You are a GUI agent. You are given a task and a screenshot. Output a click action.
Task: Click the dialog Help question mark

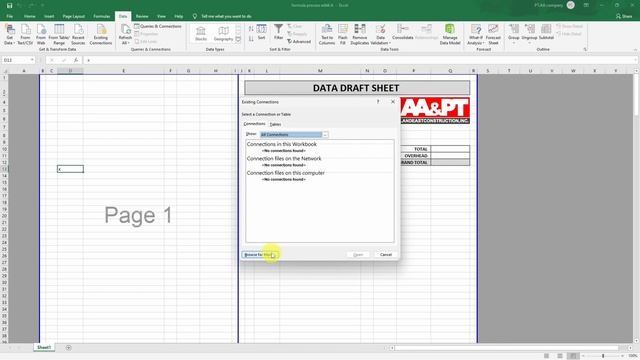pyautogui.click(x=378, y=102)
